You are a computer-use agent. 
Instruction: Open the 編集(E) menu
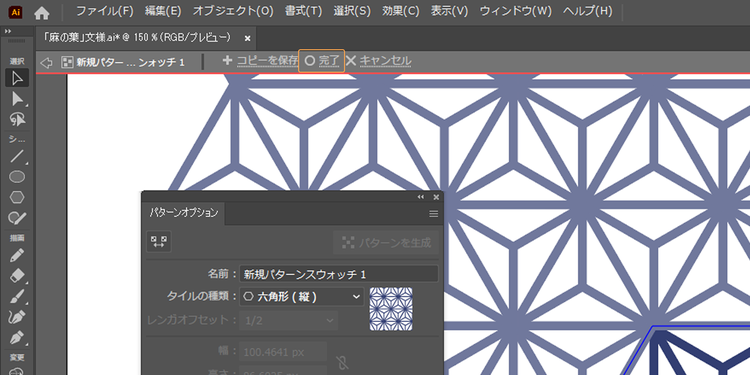[163, 11]
